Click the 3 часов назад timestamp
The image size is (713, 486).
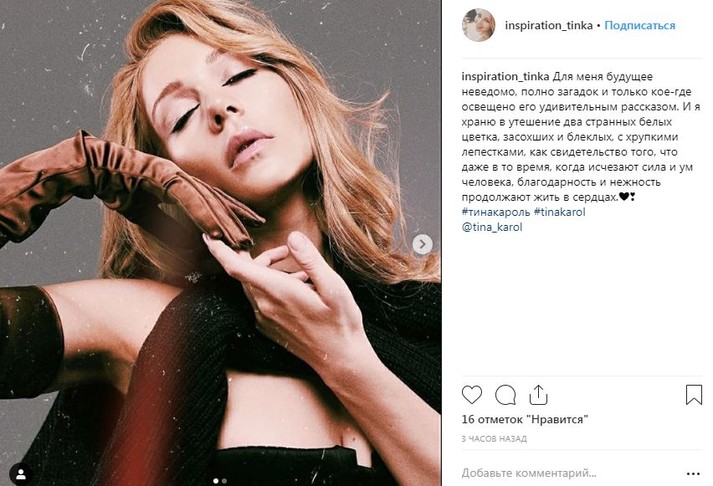pos(494,440)
